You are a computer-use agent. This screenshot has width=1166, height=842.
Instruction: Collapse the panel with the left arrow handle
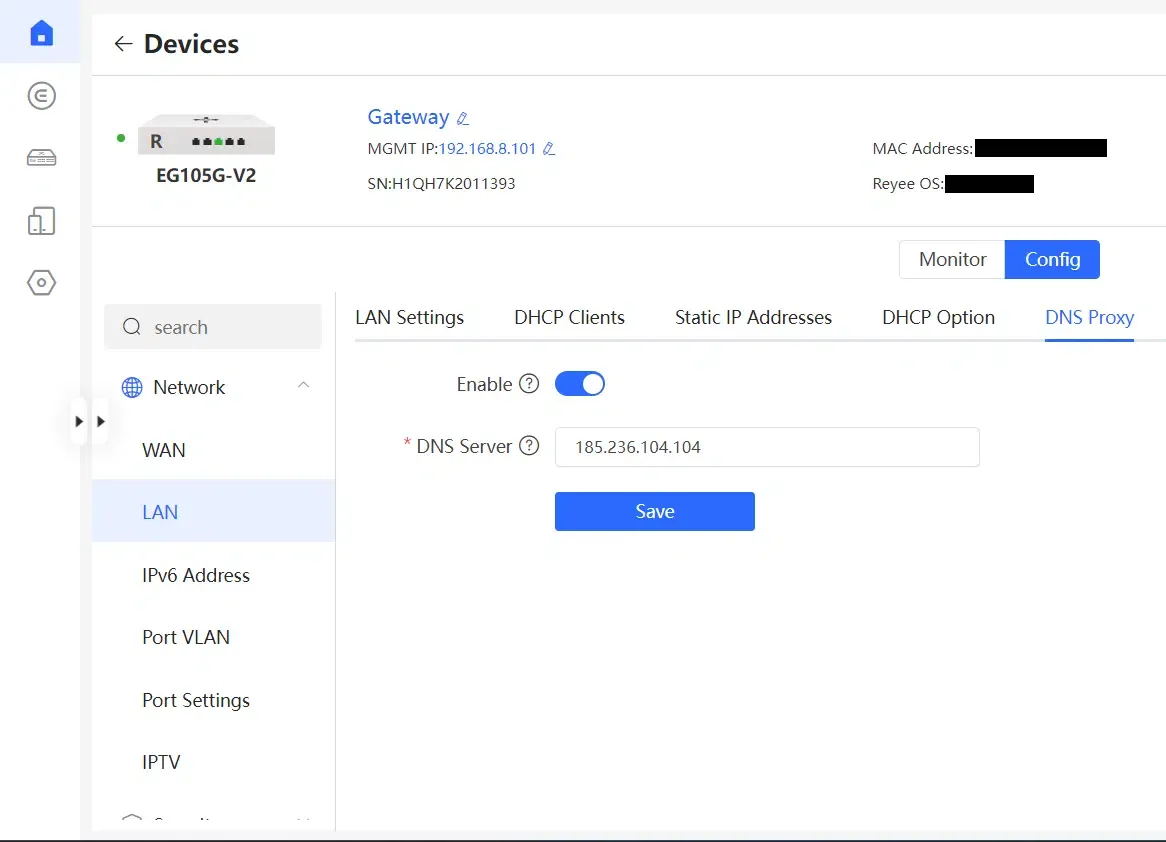click(x=79, y=421)
